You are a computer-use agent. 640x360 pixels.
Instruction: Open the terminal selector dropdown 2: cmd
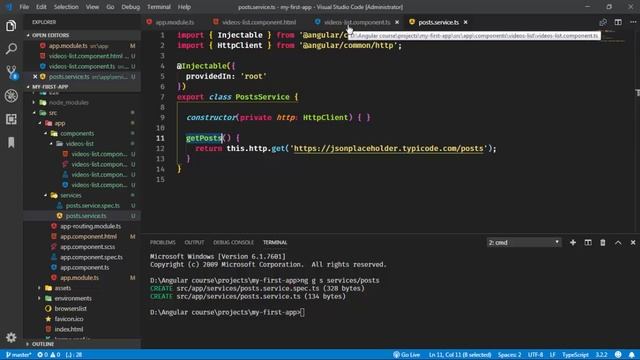pos(524,242)
